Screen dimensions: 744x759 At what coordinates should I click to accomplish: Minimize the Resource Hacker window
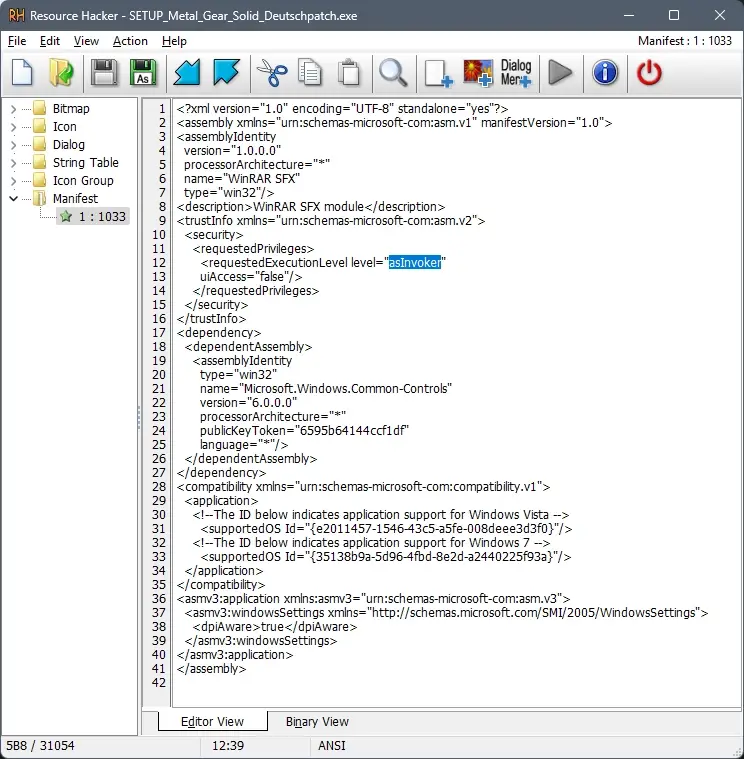click(x=629, y=15)
